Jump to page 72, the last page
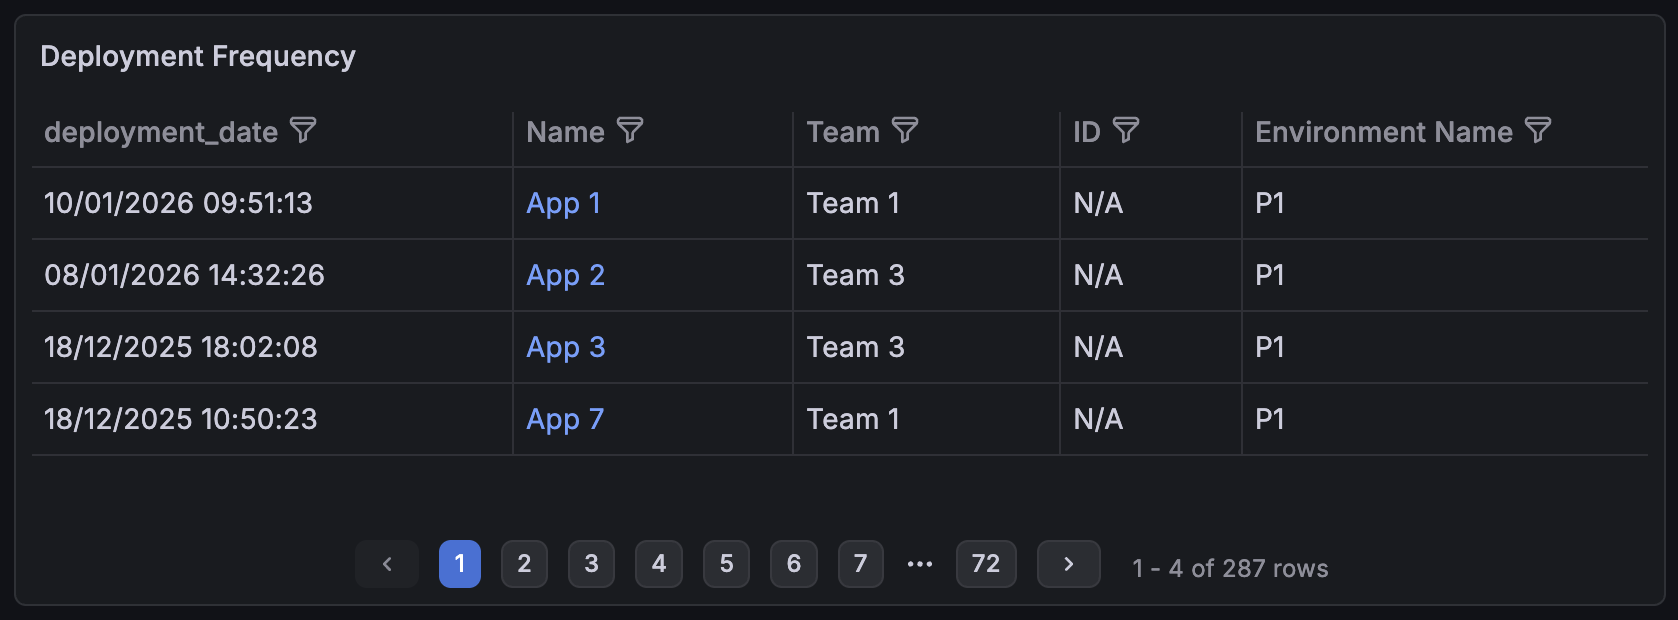 pos(986,564)
